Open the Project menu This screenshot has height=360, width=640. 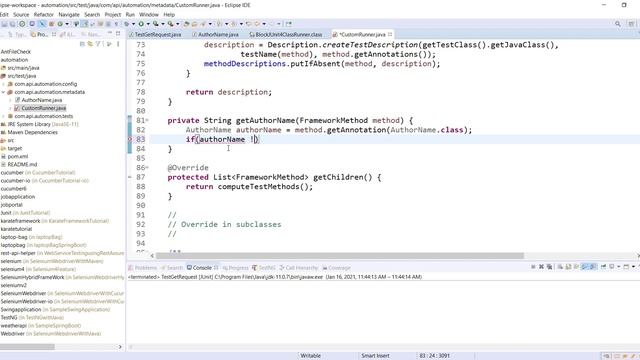pyautogui.click(x=113, y=14)
